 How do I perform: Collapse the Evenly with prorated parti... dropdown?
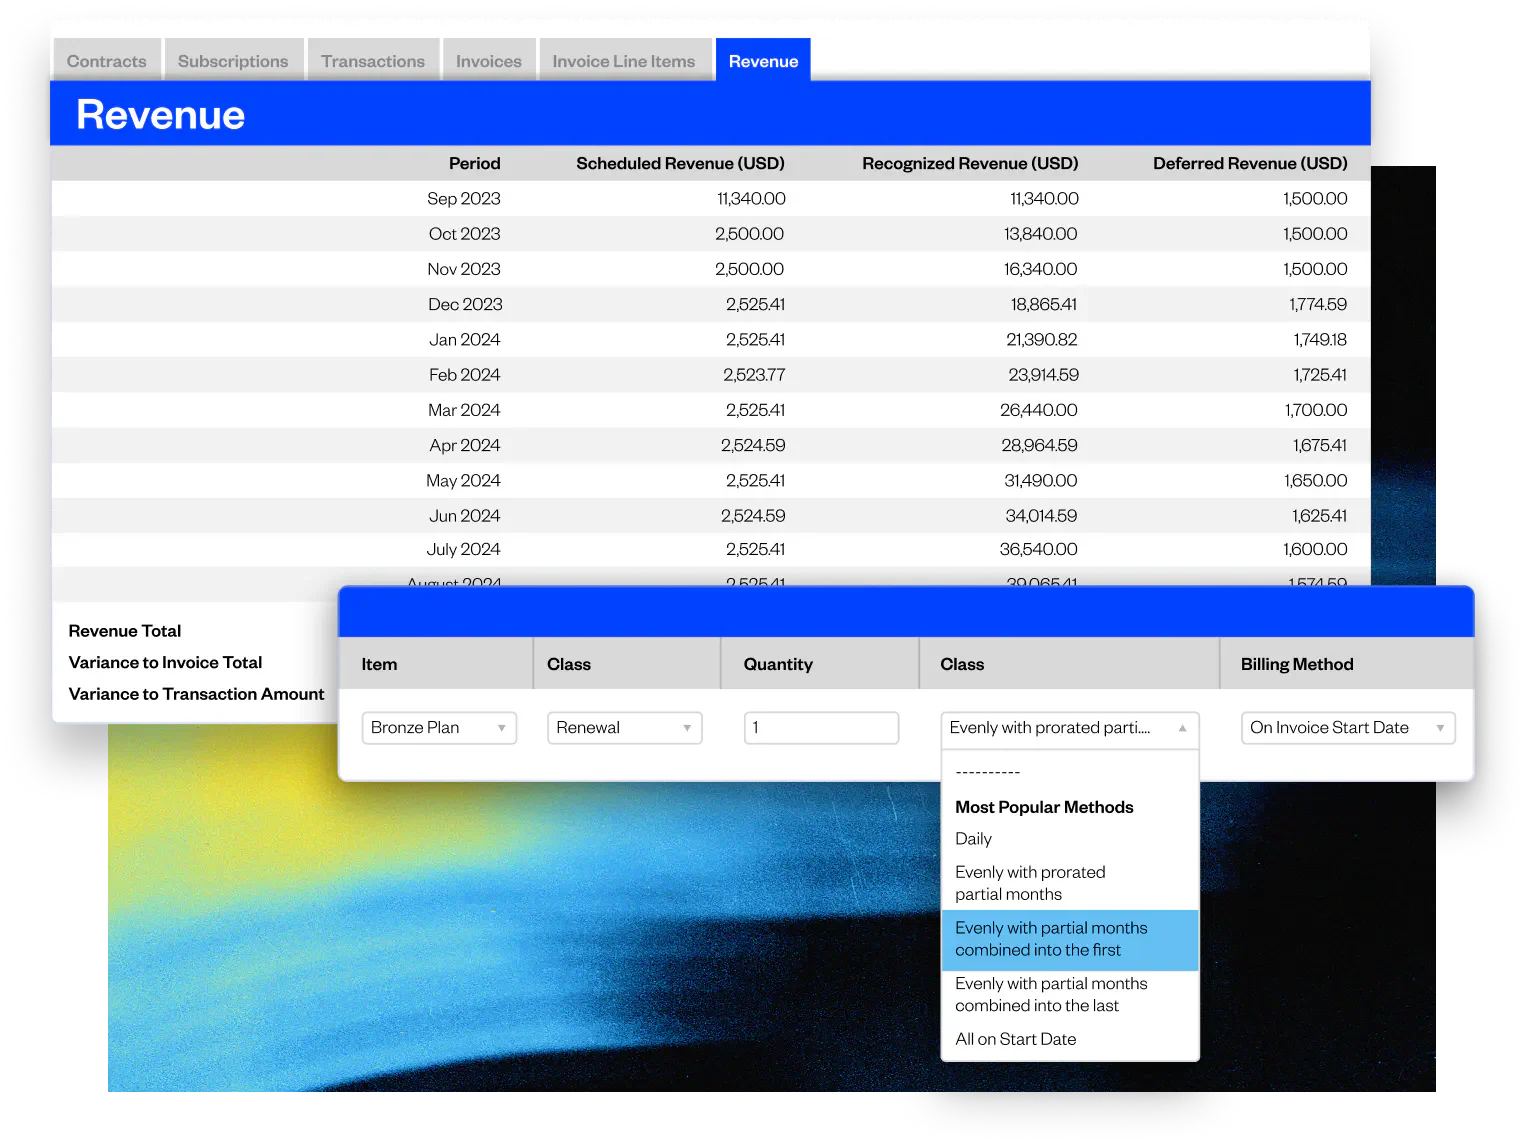(1069, 728)
